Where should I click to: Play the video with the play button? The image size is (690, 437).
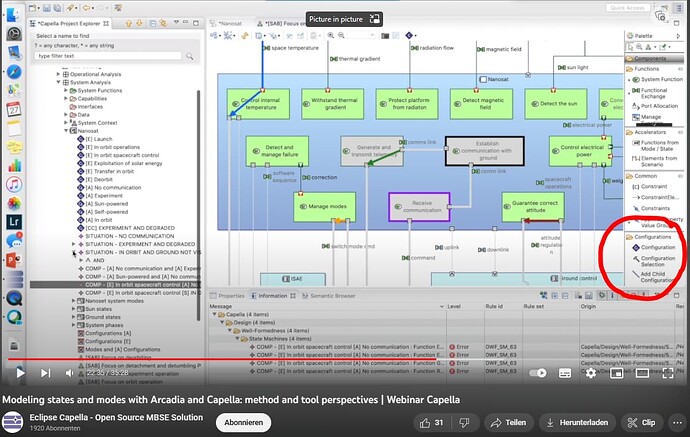20,373
